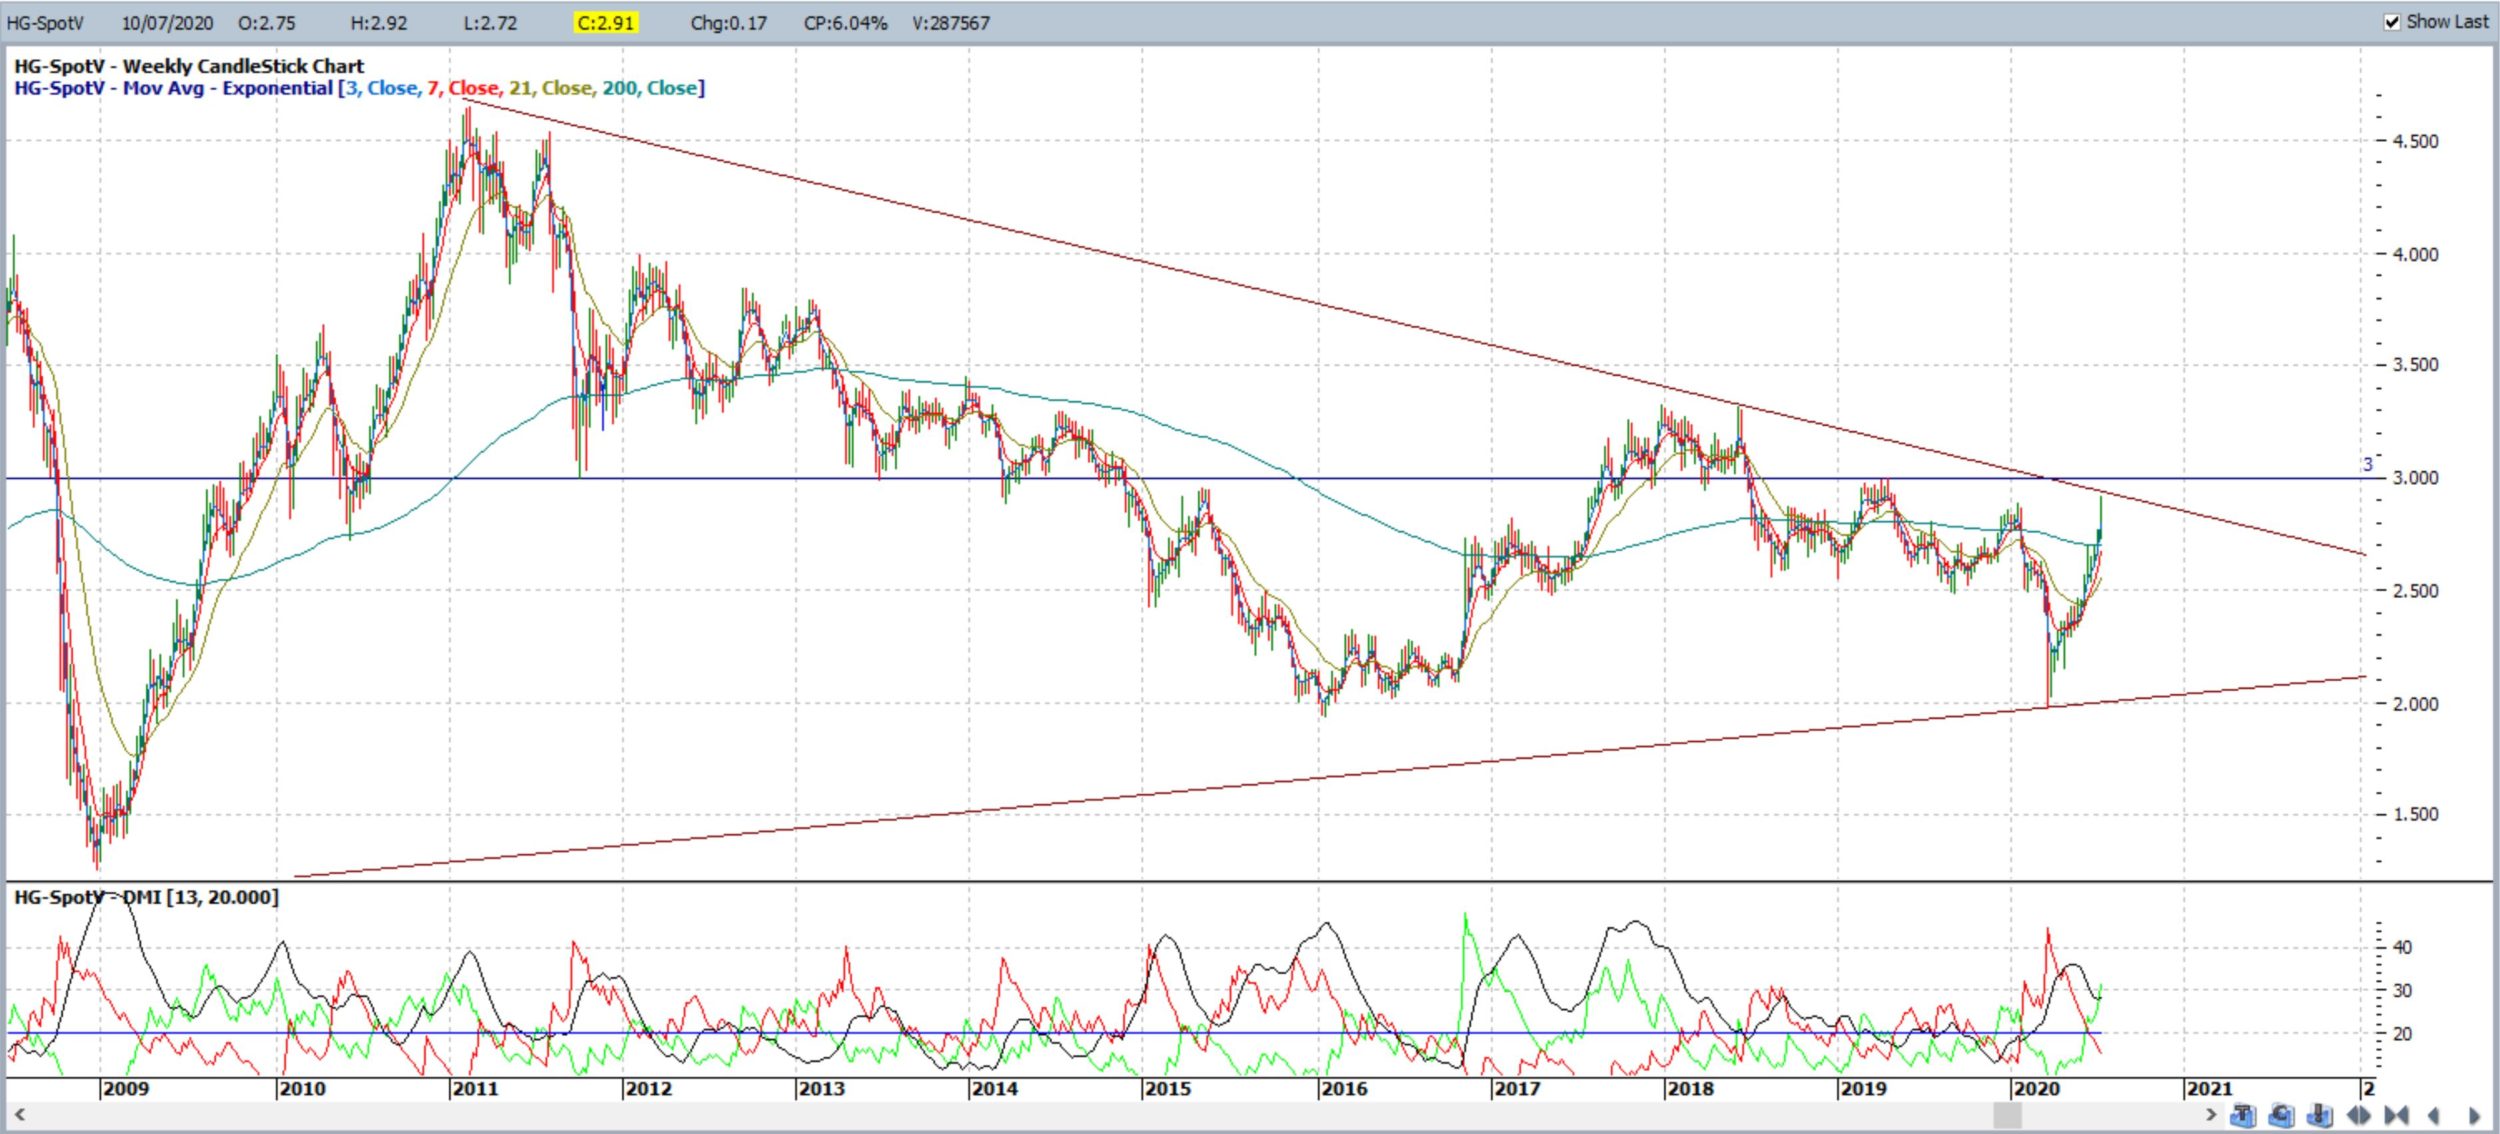Click the percent change CP:6.04%
Image resolution: width=2500 pixels, height=1134 pixels.
click(845, 22)
